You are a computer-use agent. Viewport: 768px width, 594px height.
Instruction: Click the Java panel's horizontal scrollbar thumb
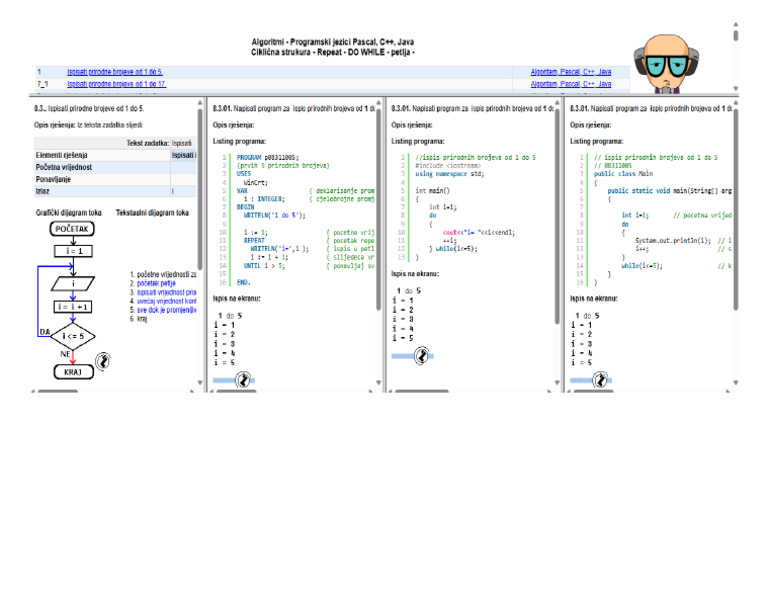click(x=593, y=391)
